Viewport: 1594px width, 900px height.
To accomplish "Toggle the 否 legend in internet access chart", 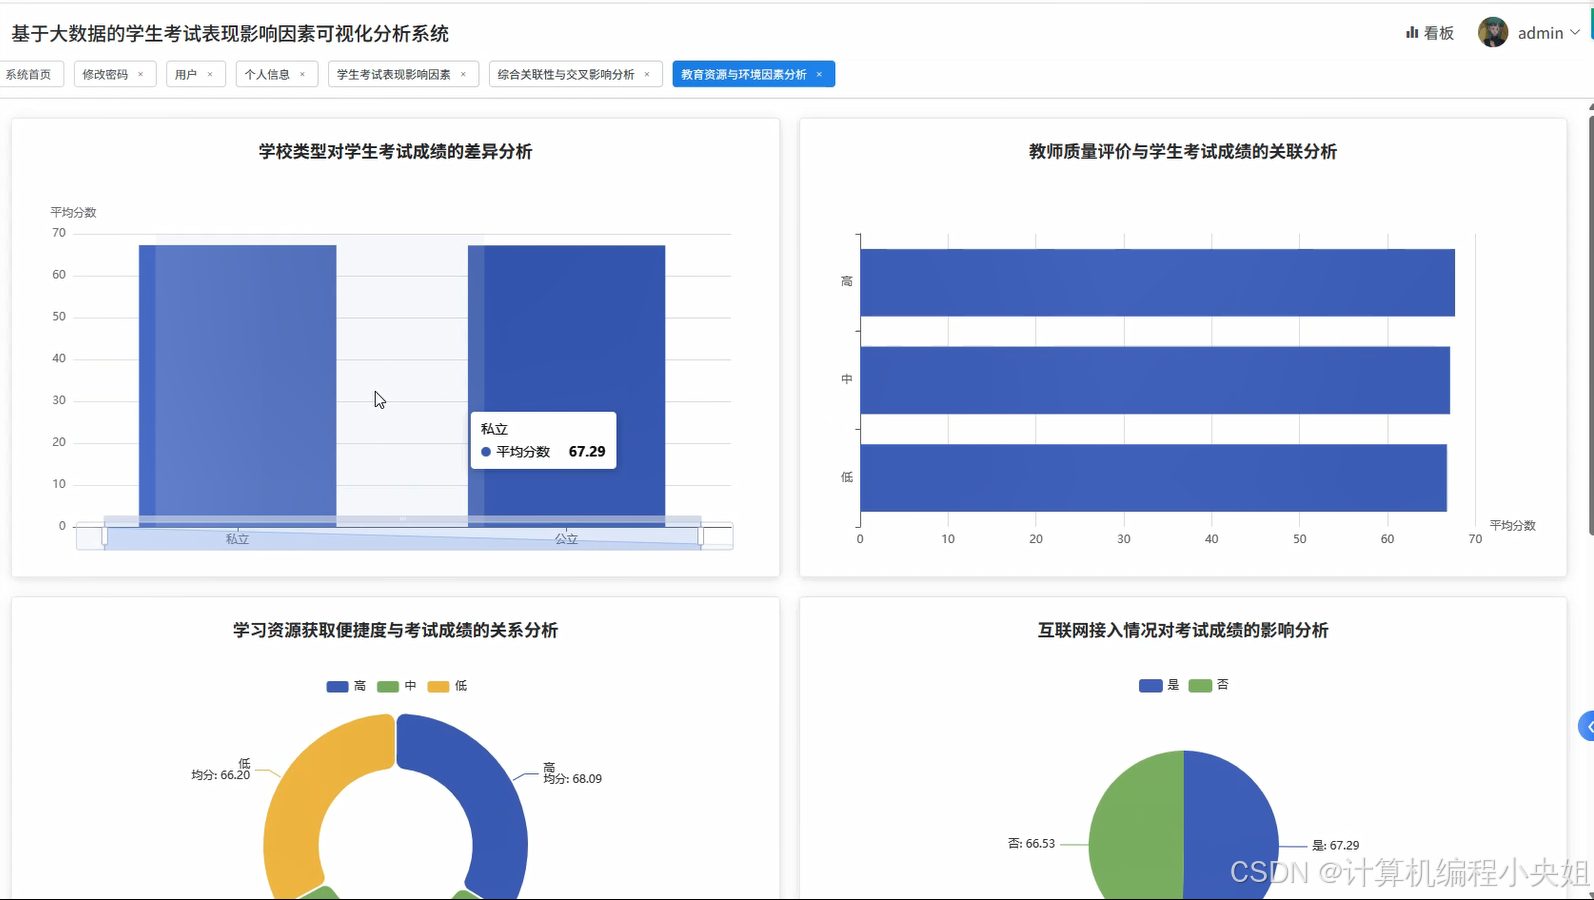I will point(1209,685).
